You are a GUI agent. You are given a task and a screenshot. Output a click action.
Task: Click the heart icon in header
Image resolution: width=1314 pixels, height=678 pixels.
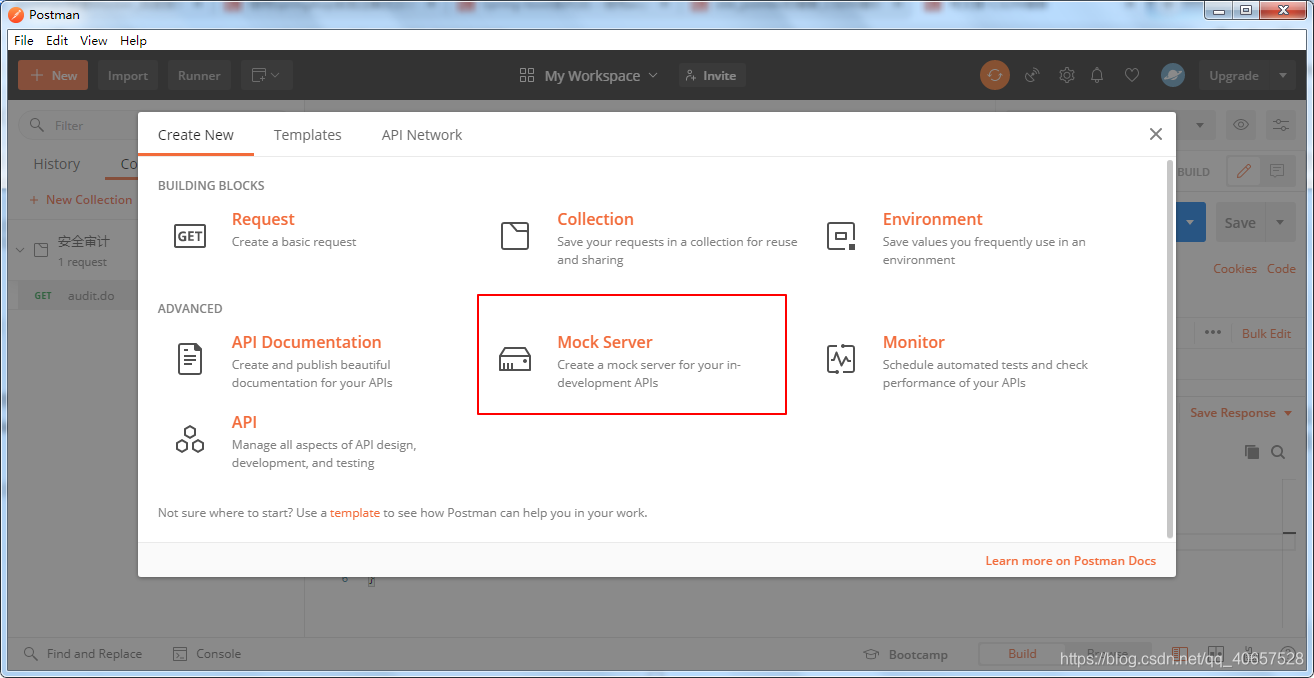1132,75
